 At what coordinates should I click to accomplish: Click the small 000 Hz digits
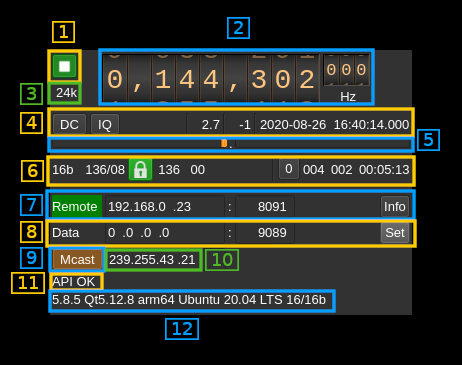pyautogui.click(x=346, y=70)
